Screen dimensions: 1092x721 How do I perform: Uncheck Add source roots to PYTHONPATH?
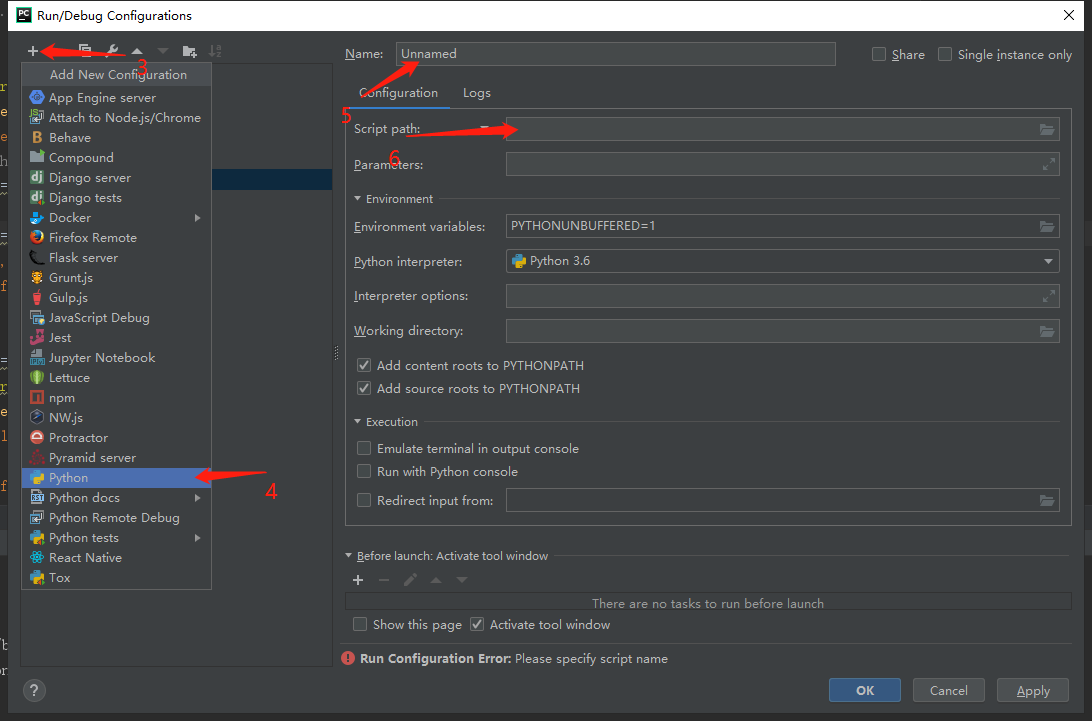tap(364, 389)
